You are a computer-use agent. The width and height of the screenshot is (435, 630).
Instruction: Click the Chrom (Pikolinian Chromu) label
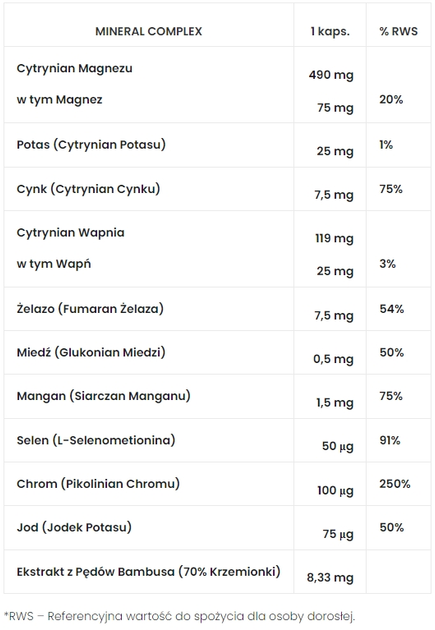98,484
